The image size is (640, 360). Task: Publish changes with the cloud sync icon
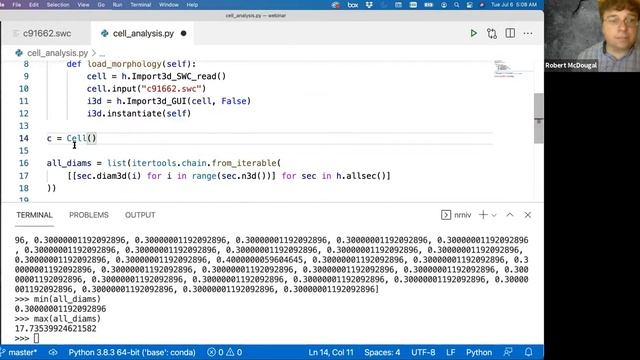tap(53, 352)
